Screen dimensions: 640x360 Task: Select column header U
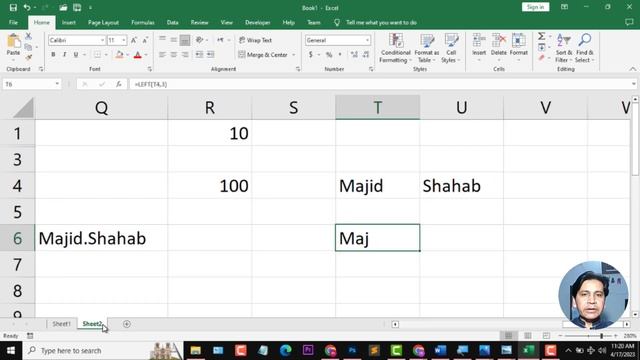click(462, 107)
